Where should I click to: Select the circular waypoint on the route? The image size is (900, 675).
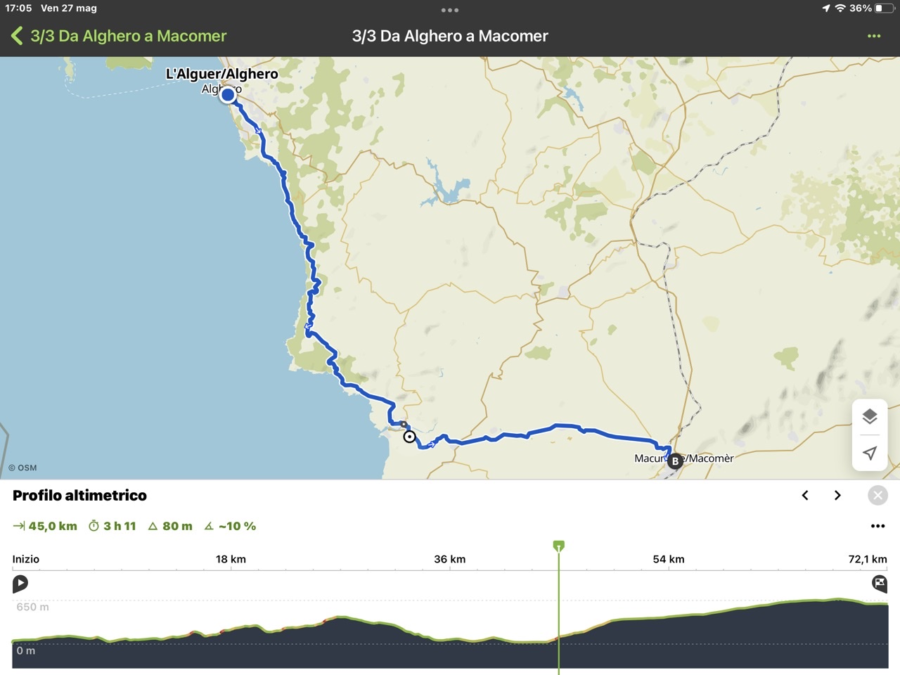click(409, 436)
